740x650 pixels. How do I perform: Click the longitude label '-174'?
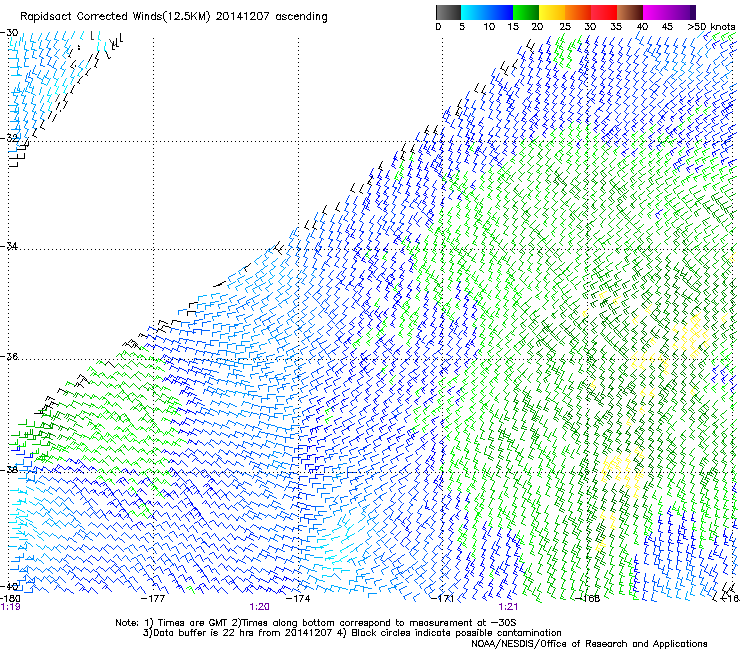(x=298, y=598)
